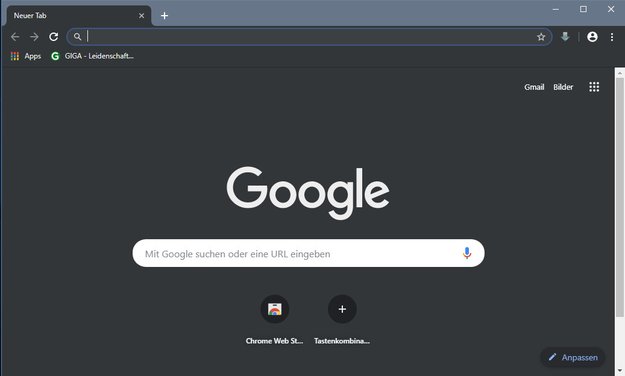This screenshot has width=625, height=376.
Task: Open the Google apps grid
Action: (x=594, y=87)
